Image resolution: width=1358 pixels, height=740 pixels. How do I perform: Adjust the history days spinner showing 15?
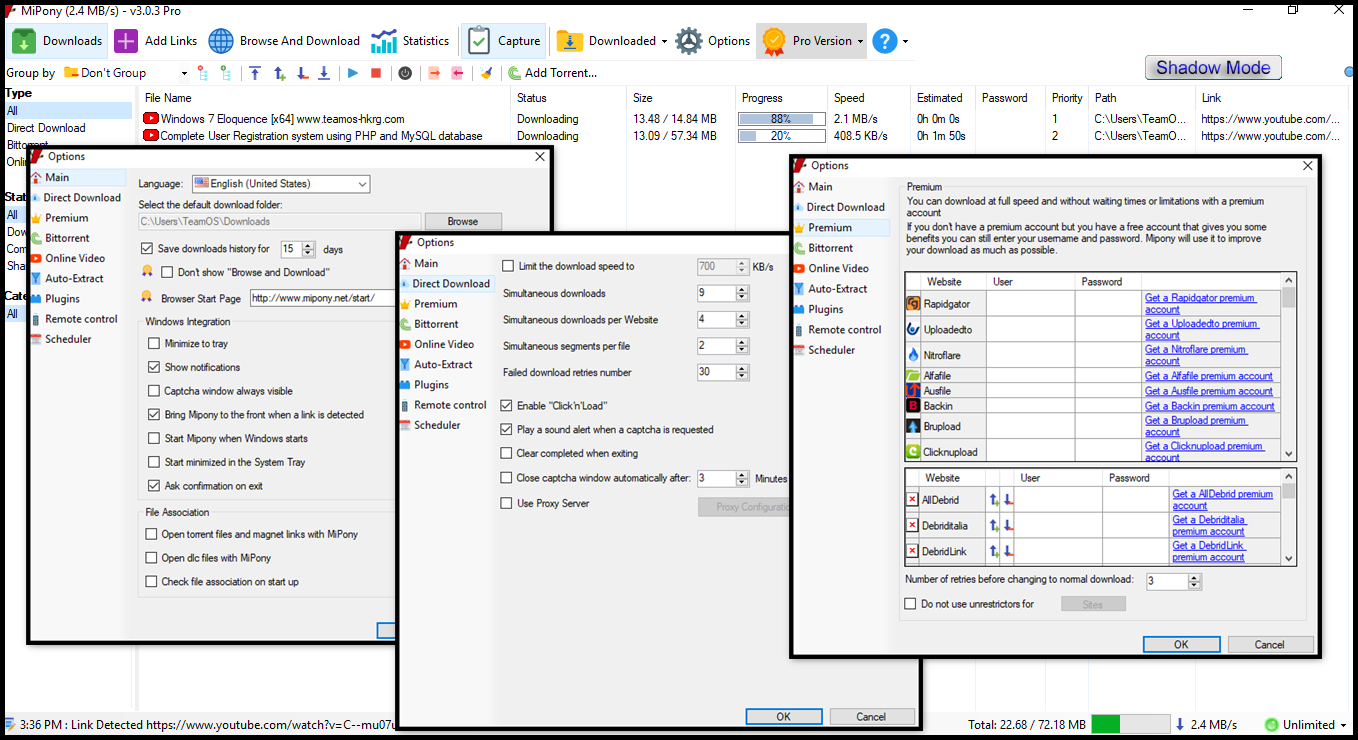tap(308, 249)
